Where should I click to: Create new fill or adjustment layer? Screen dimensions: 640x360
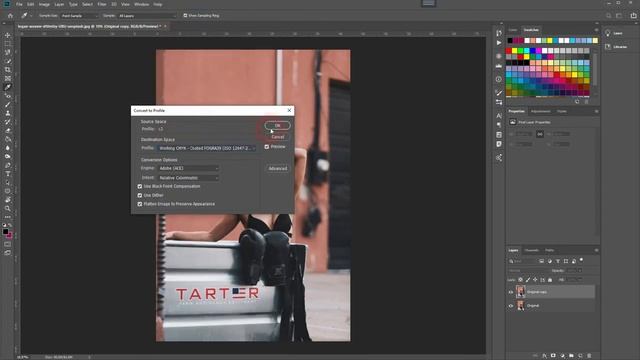coord(562,356)
